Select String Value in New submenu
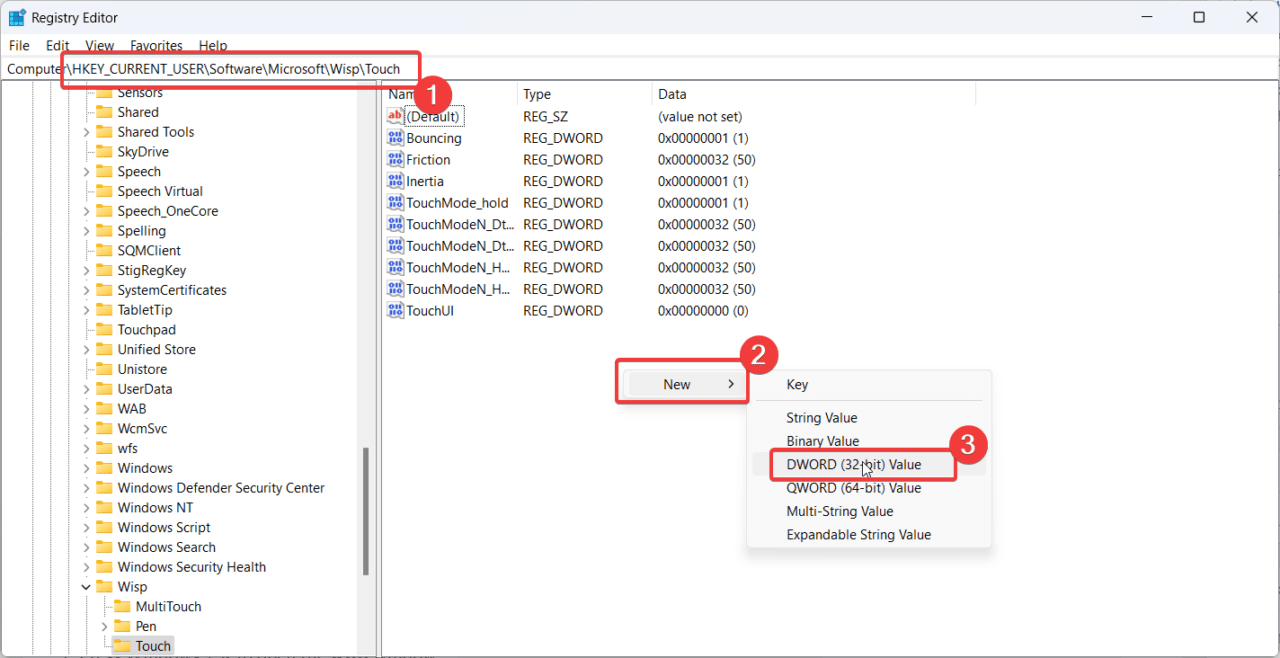This screenshot has width=1280, height=658. pos(821,418)
